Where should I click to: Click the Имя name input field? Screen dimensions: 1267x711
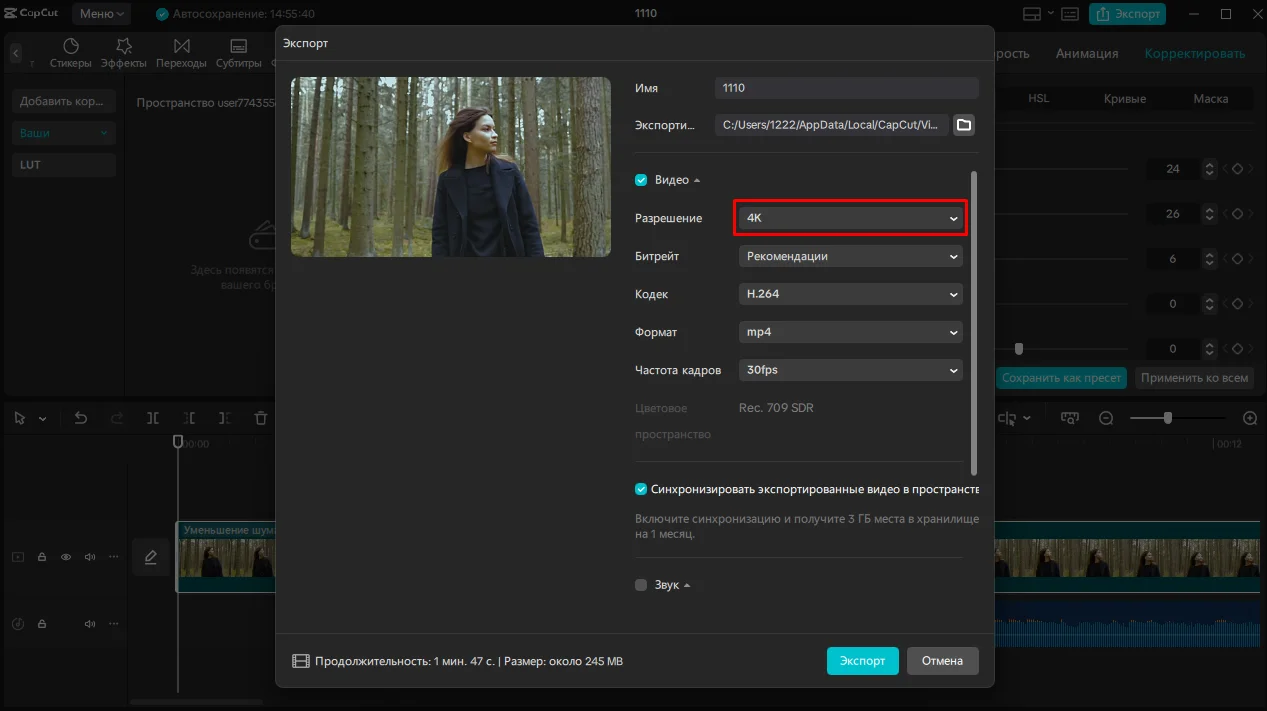(846, 88)
